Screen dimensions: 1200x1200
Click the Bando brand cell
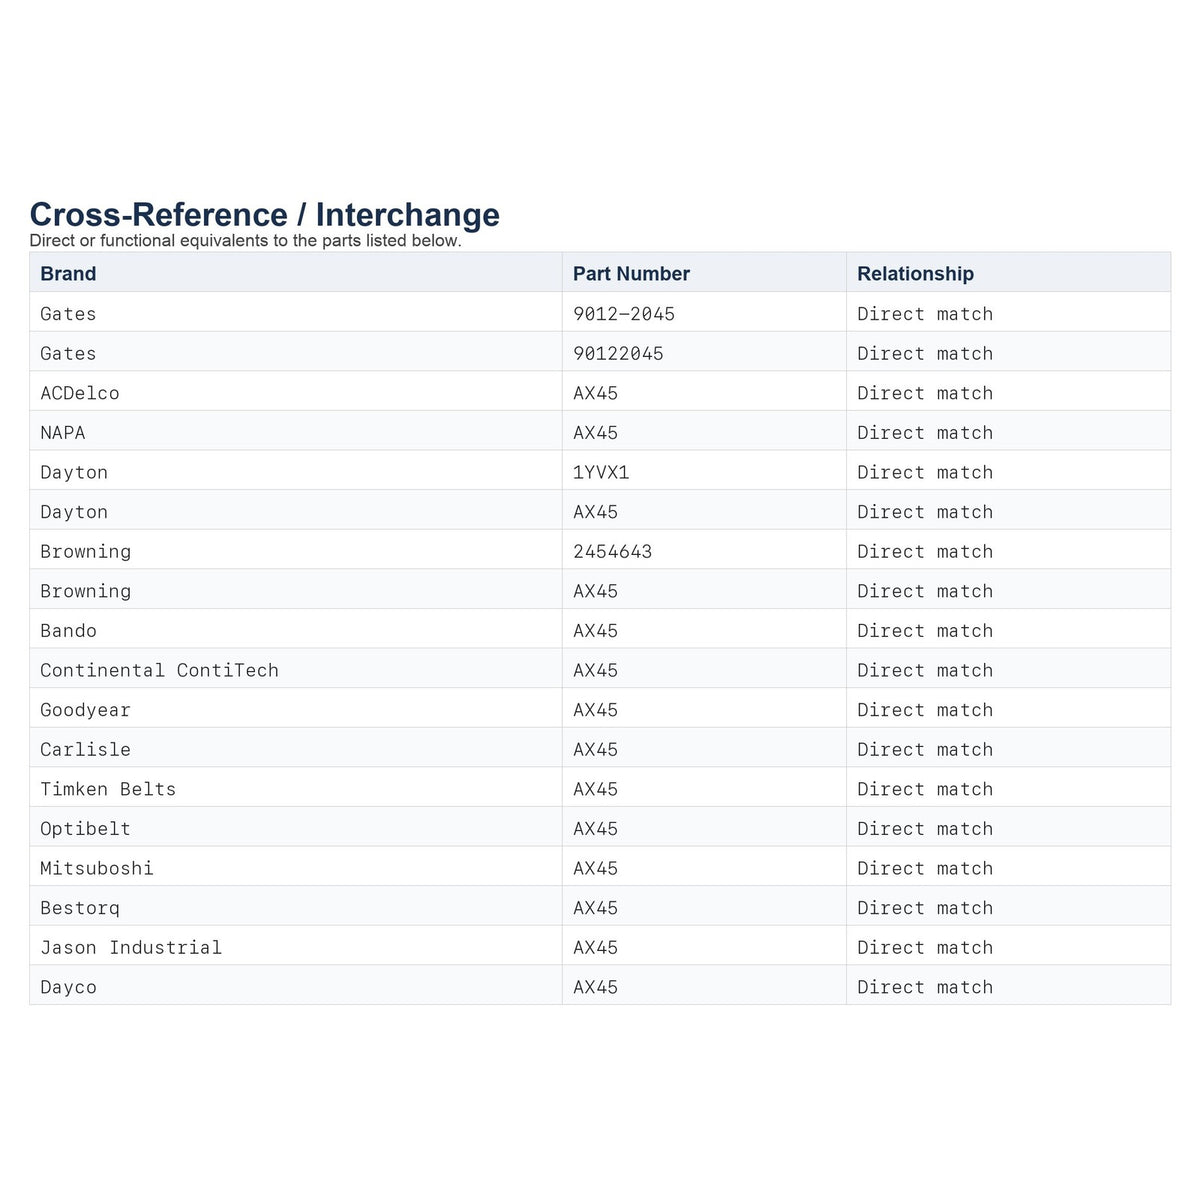tap(296, 630)
